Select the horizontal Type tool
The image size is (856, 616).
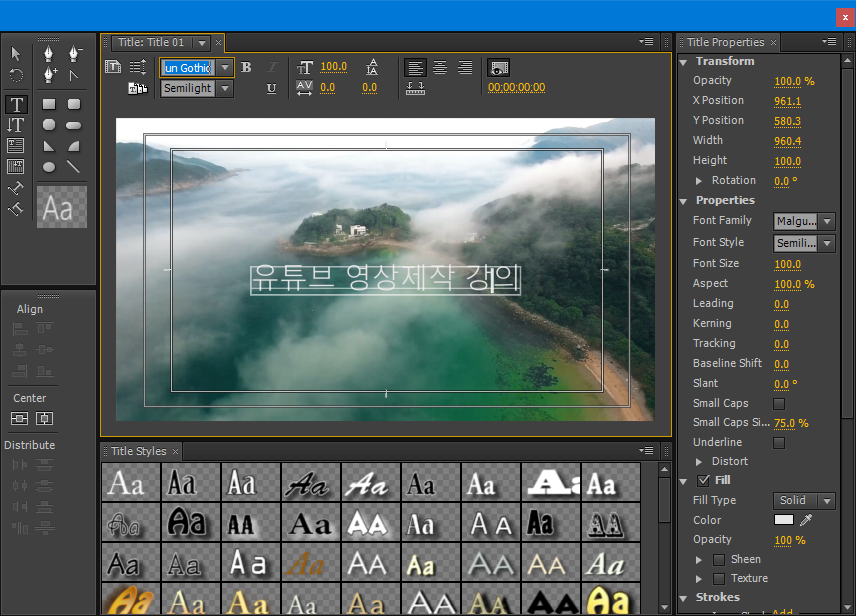point(16,104)
